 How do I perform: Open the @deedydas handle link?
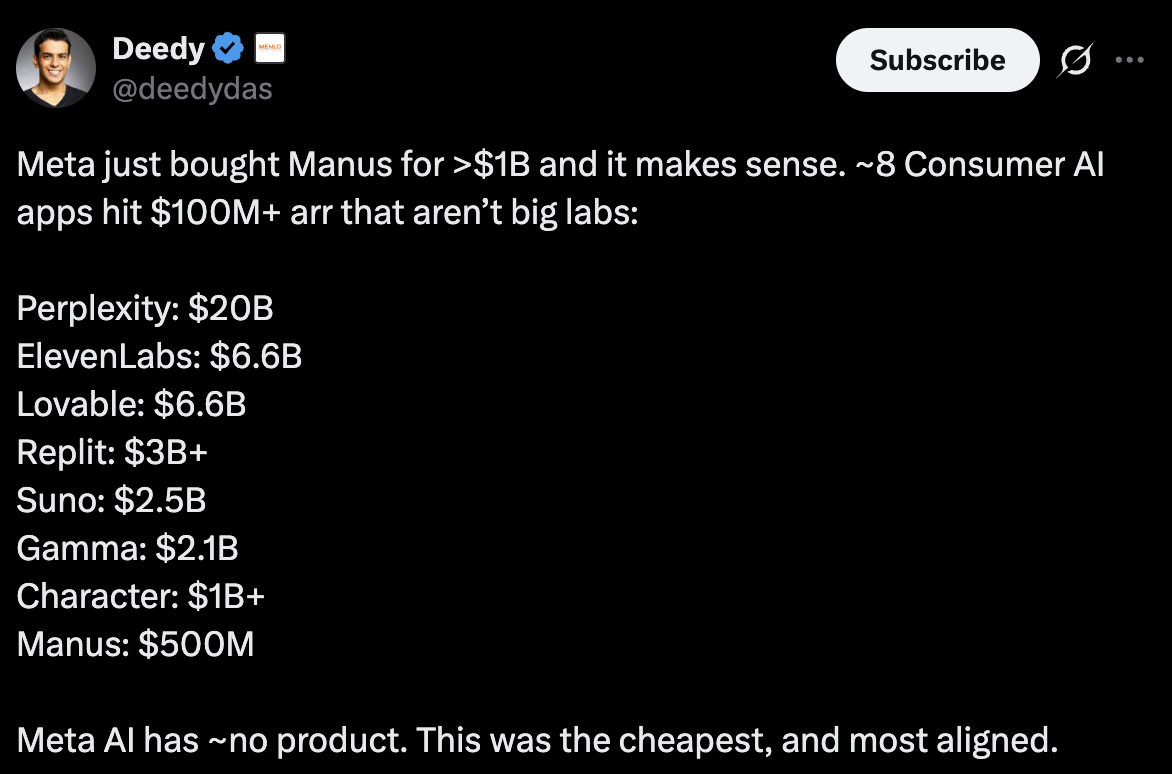pyautogui.click(x=192, y=89)
